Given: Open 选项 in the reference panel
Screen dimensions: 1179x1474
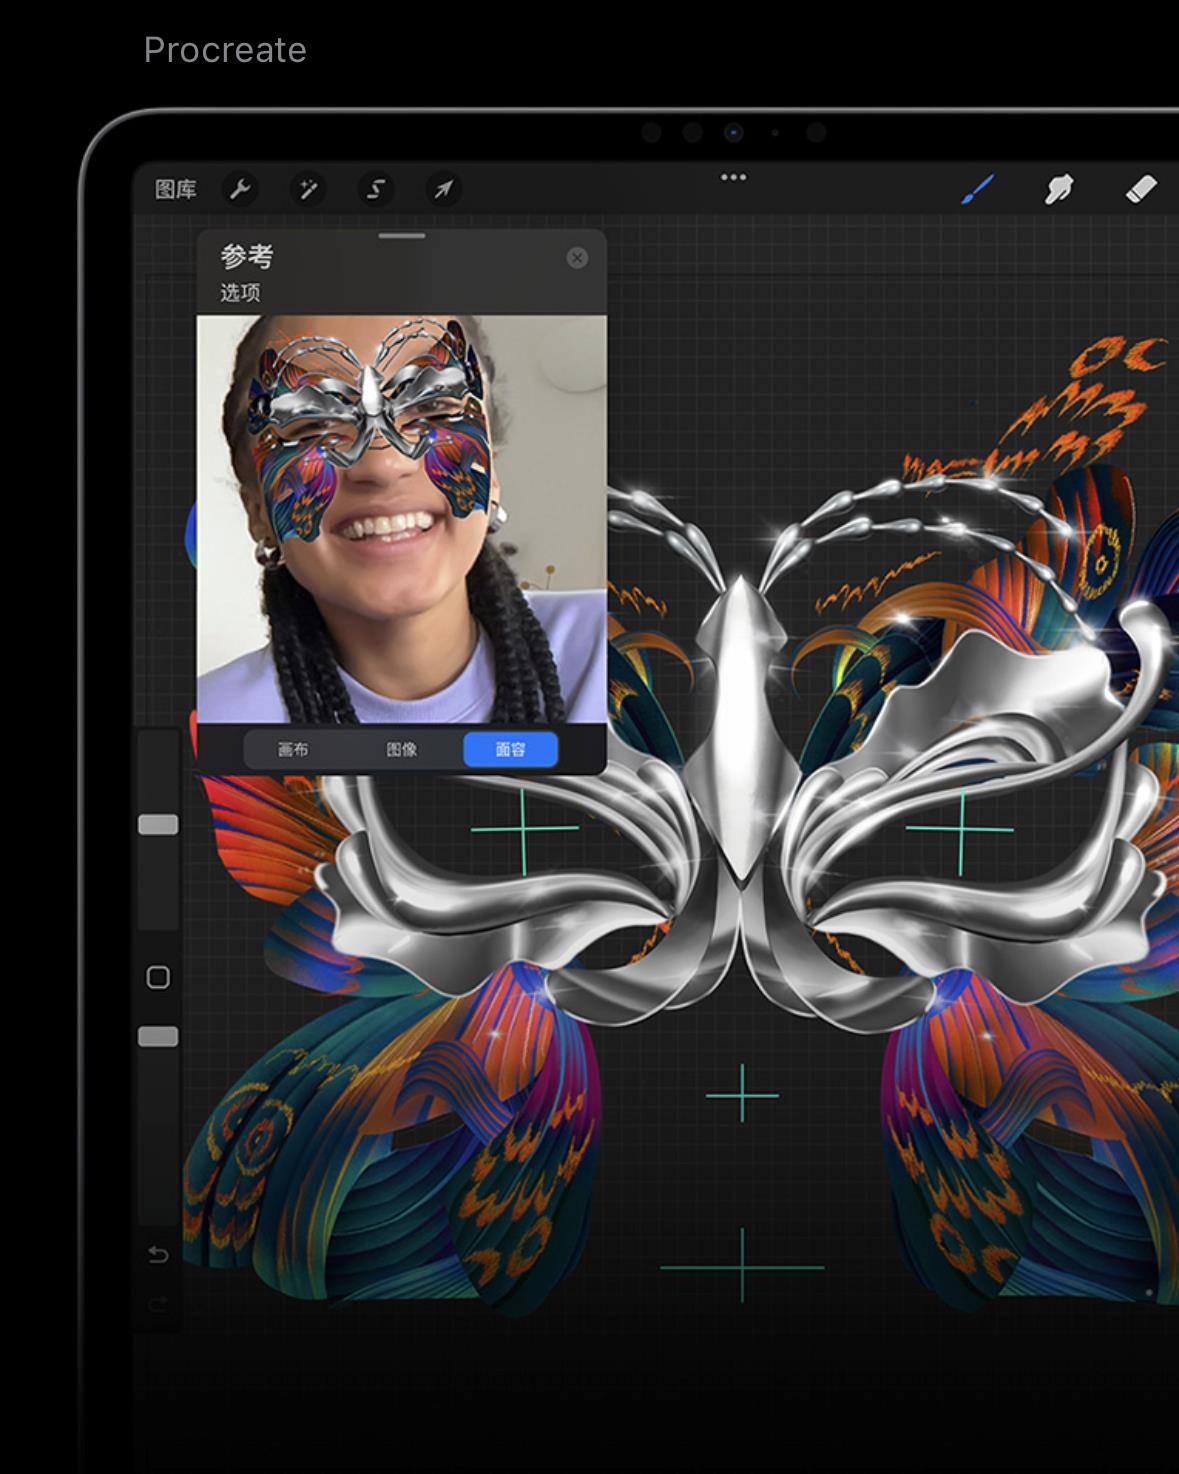Looking at the screenshot, I should click(240, 293).
